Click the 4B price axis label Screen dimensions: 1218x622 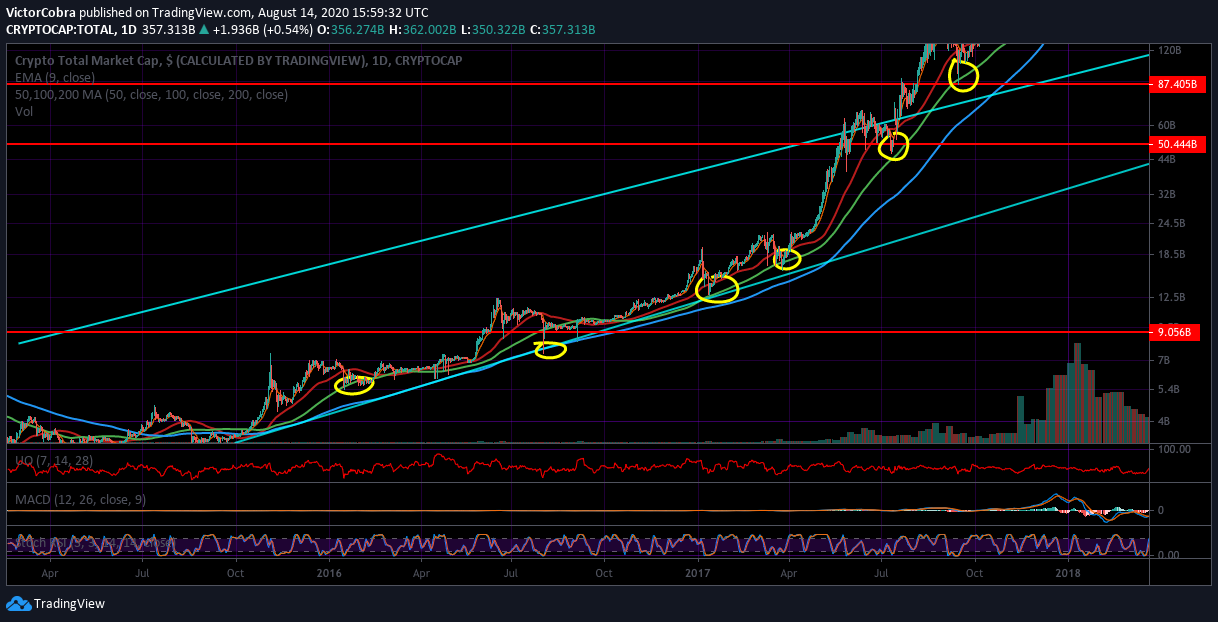tap(1165, 422)
